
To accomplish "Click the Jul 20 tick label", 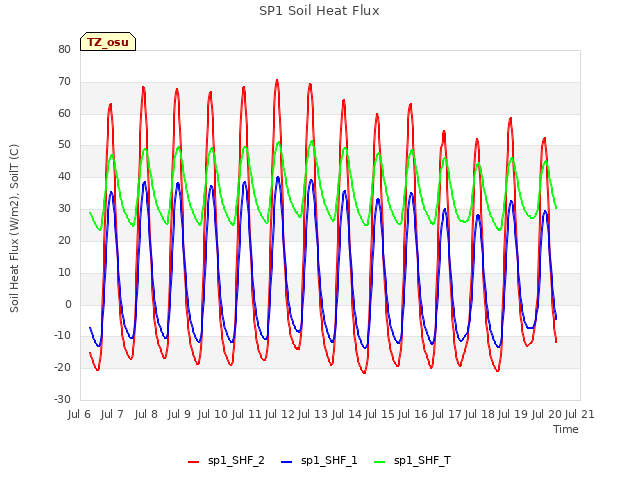I will [547, 414].
